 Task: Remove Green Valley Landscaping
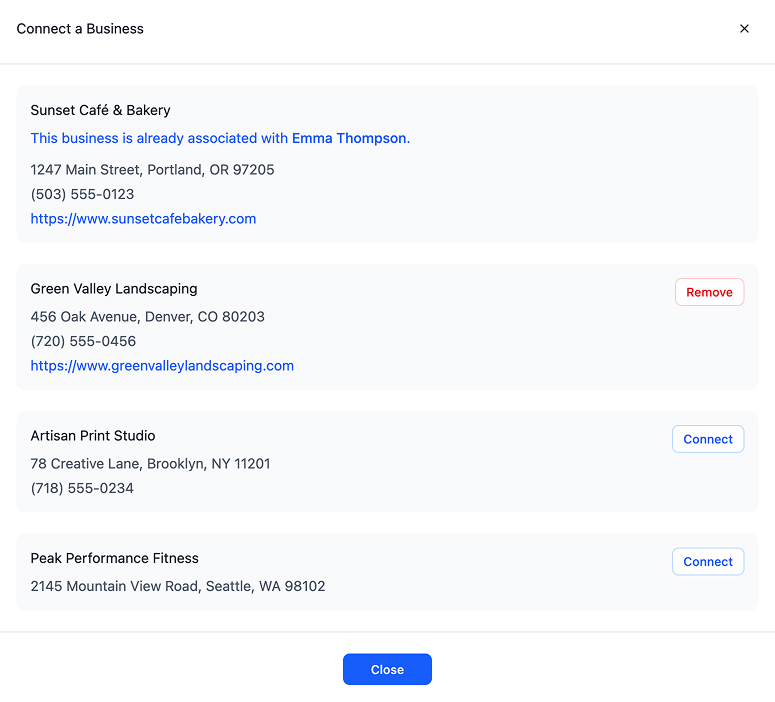[709, 292]
